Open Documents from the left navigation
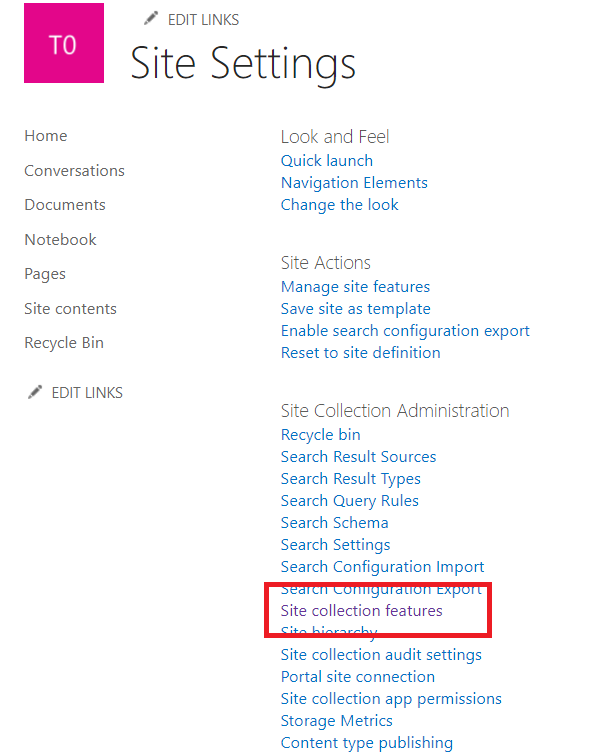Image resolution: width=601 pixels, height=756 pixels. pyautogui.click(x=65, y=205)
